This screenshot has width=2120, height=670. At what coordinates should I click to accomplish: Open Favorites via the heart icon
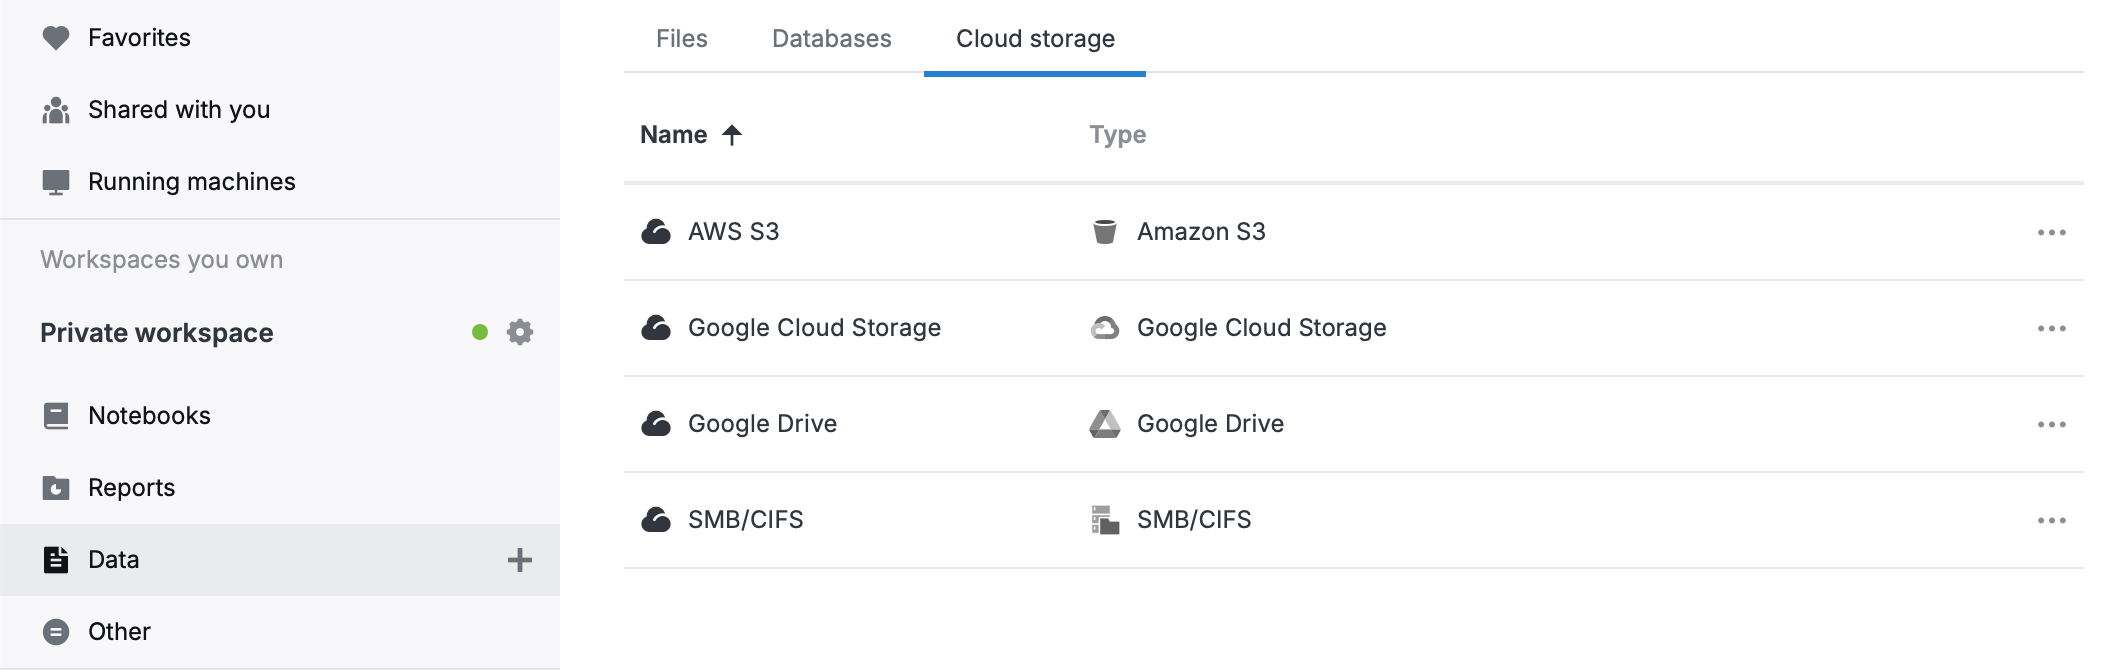(x=56, y=37)
